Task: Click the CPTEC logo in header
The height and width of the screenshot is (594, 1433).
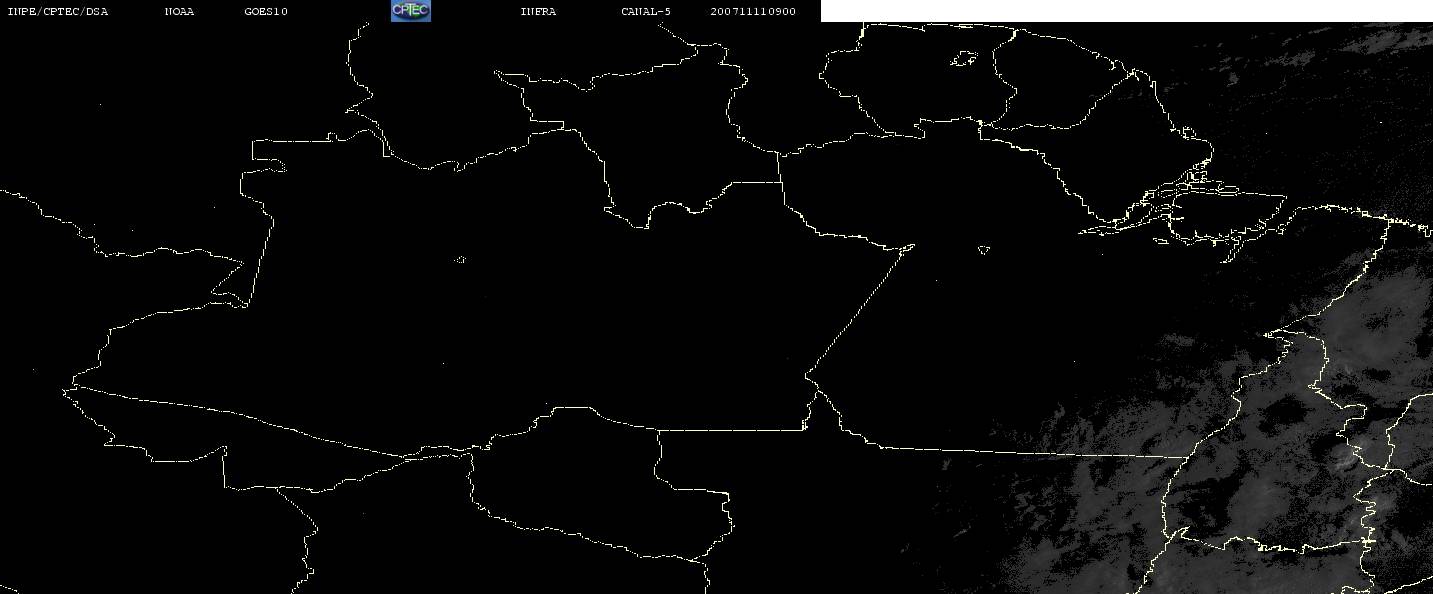Action: point(410,11)
